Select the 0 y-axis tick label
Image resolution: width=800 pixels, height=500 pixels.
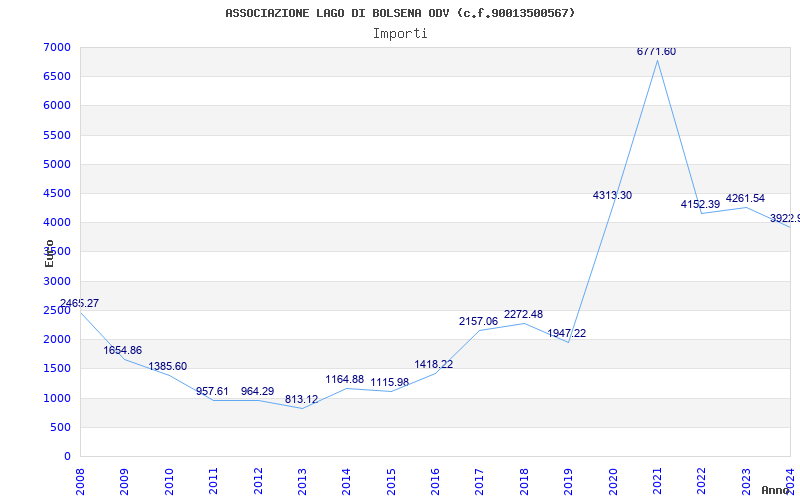pos(68,456)
